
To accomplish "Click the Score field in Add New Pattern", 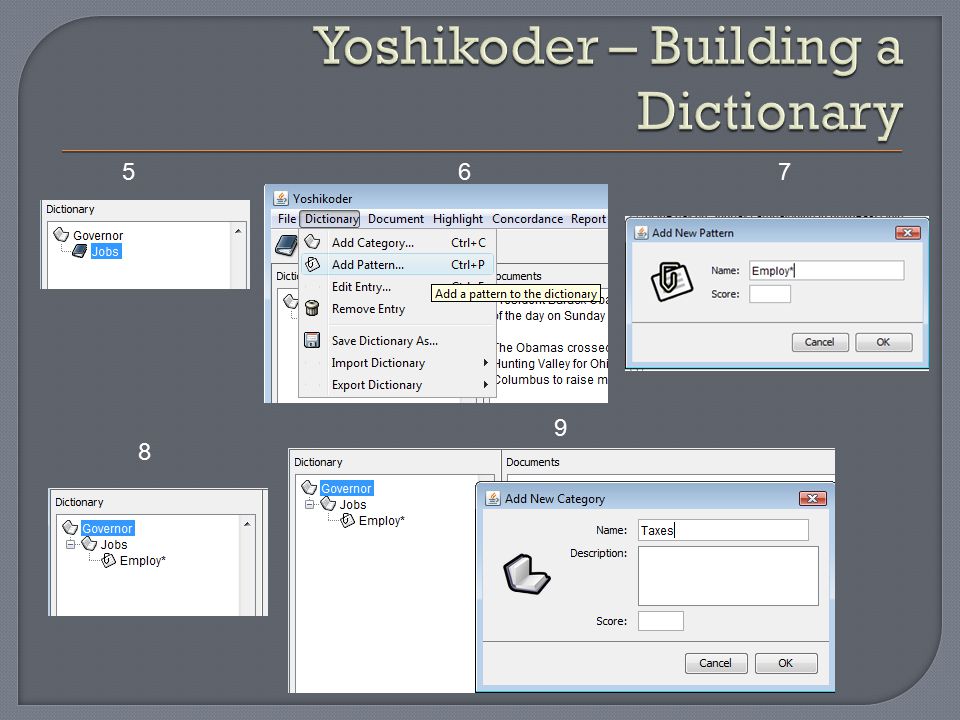I will pos(770,294).
